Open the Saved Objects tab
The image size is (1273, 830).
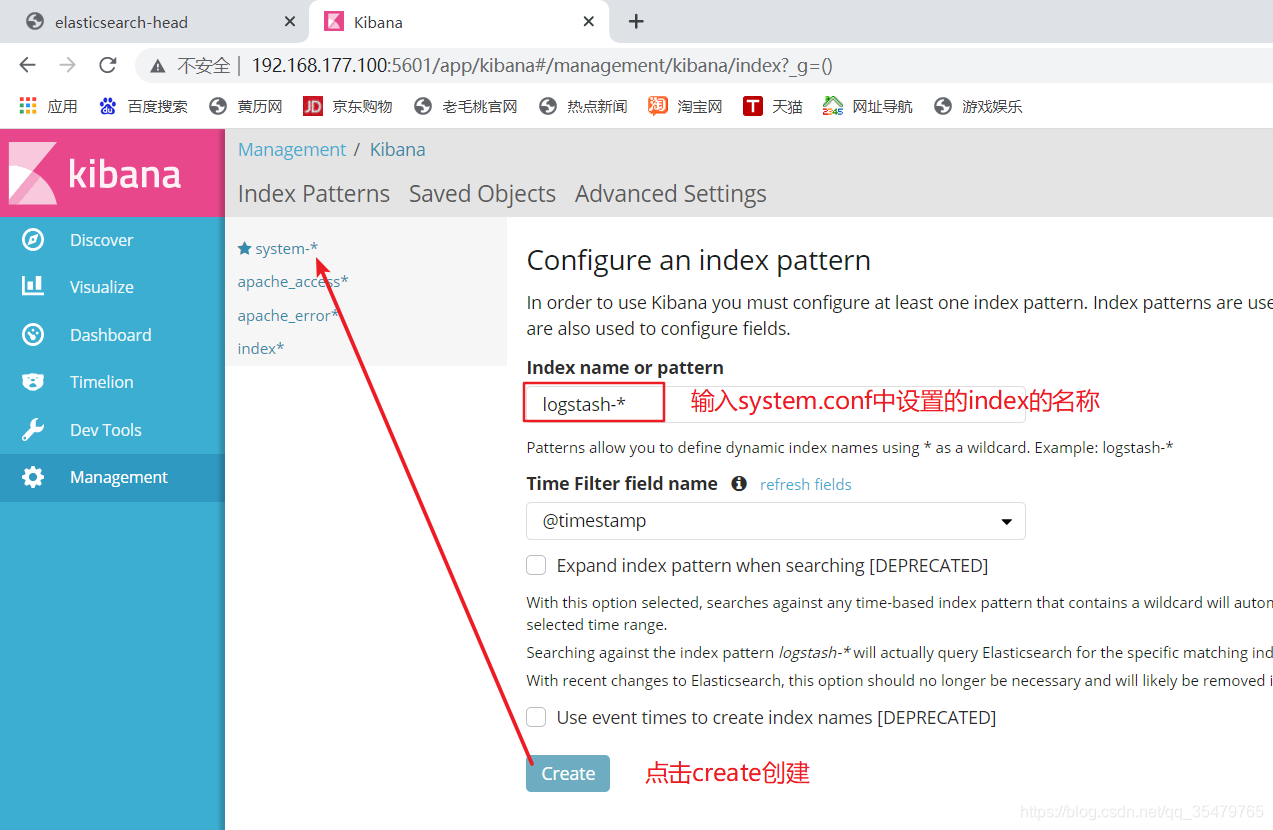[x=482, y=193]
